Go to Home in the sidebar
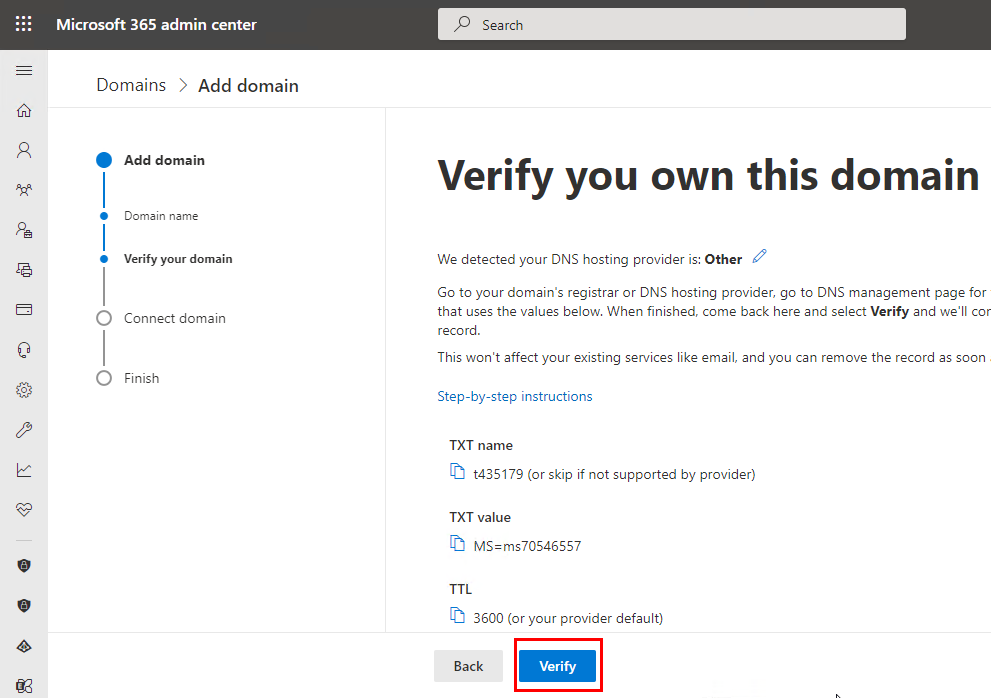991x698 pixels. point(24,111)
